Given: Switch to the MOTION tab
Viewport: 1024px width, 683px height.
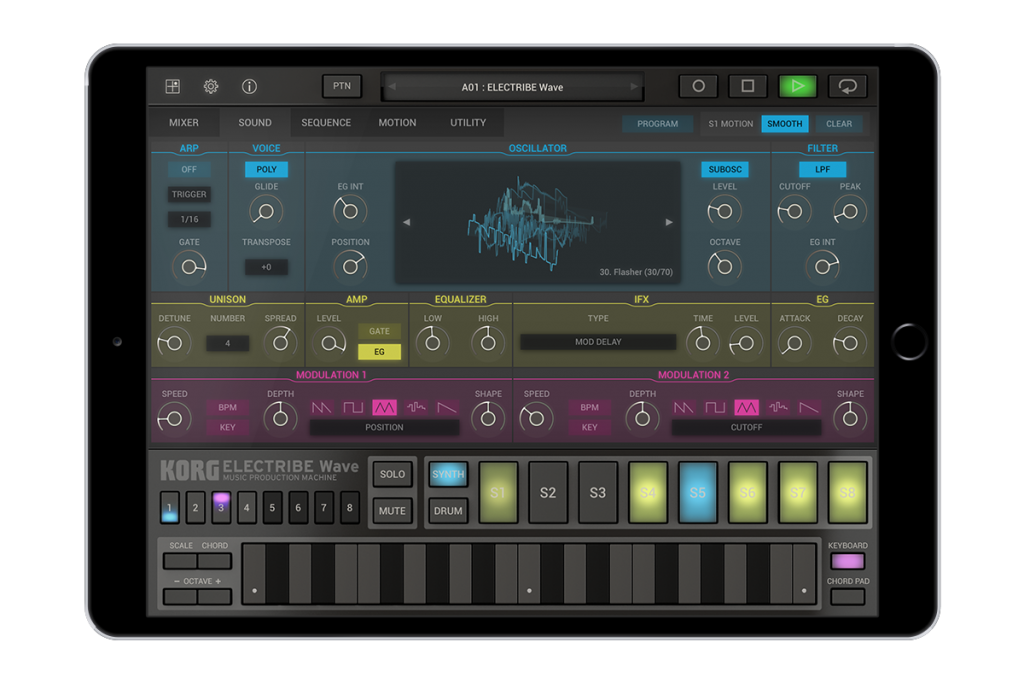Looking at the screenshot, I should (x=397, y=123).
